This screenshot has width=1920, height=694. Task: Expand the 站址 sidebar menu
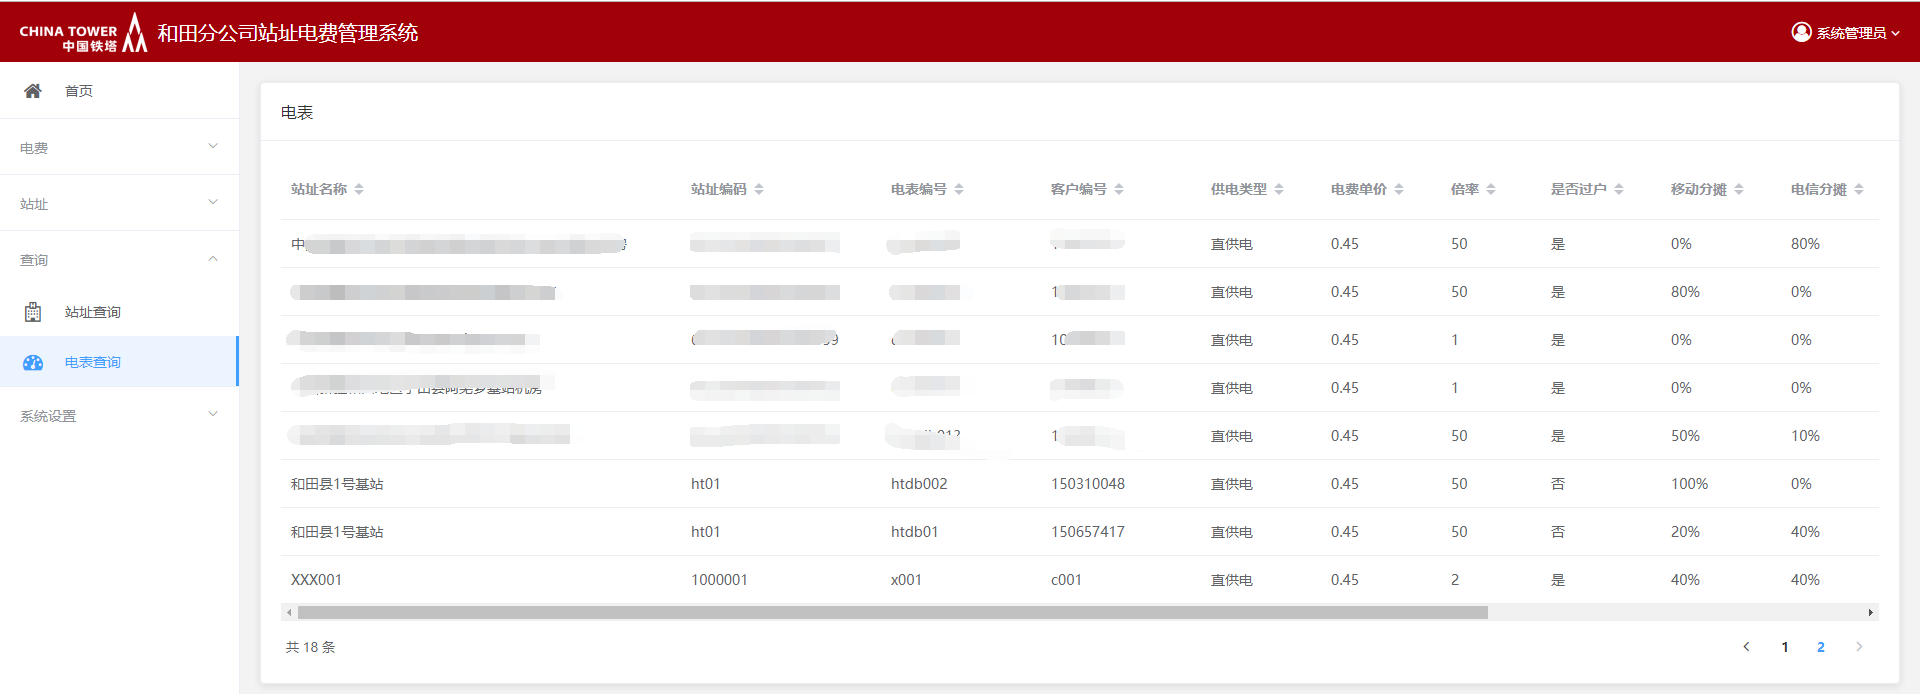pos(119,203)
